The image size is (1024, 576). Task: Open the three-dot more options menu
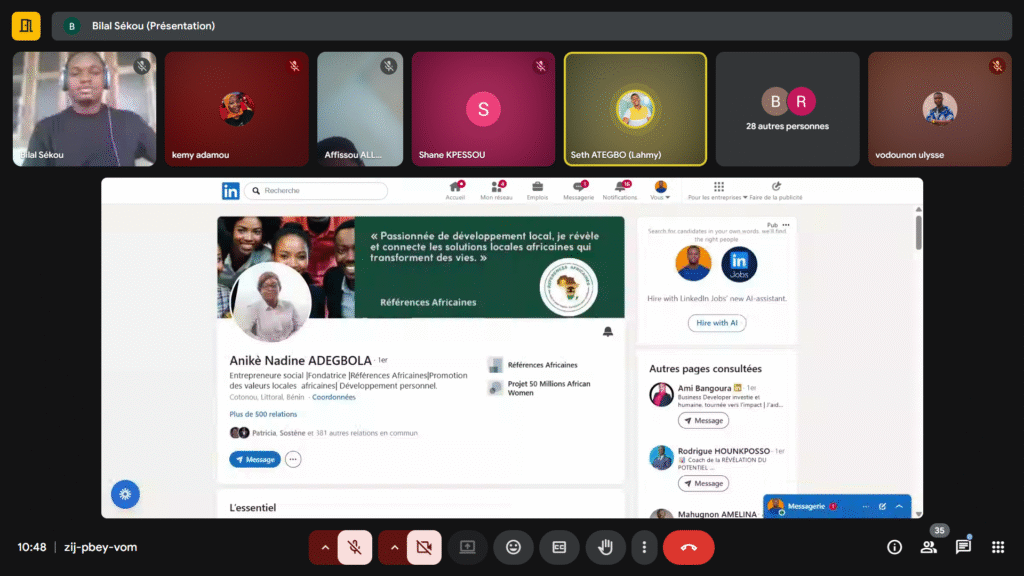pos(645,547)
